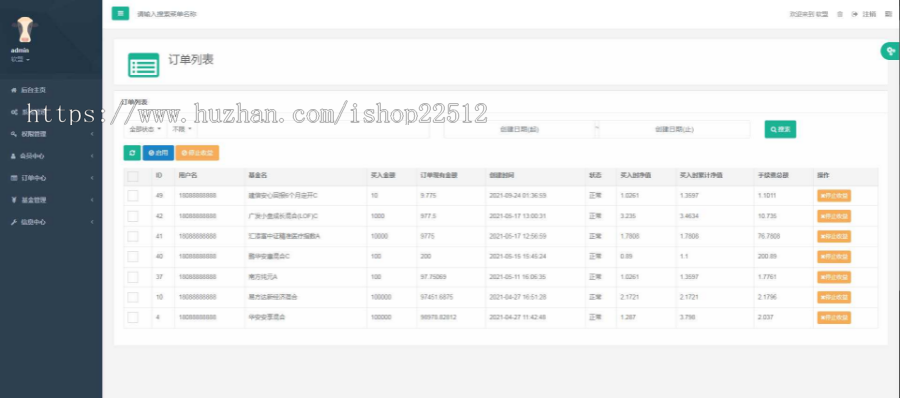Click the fee total 200.89
Image resolution: width=900 pixels, height=398 pixels.
click(767, 257)
